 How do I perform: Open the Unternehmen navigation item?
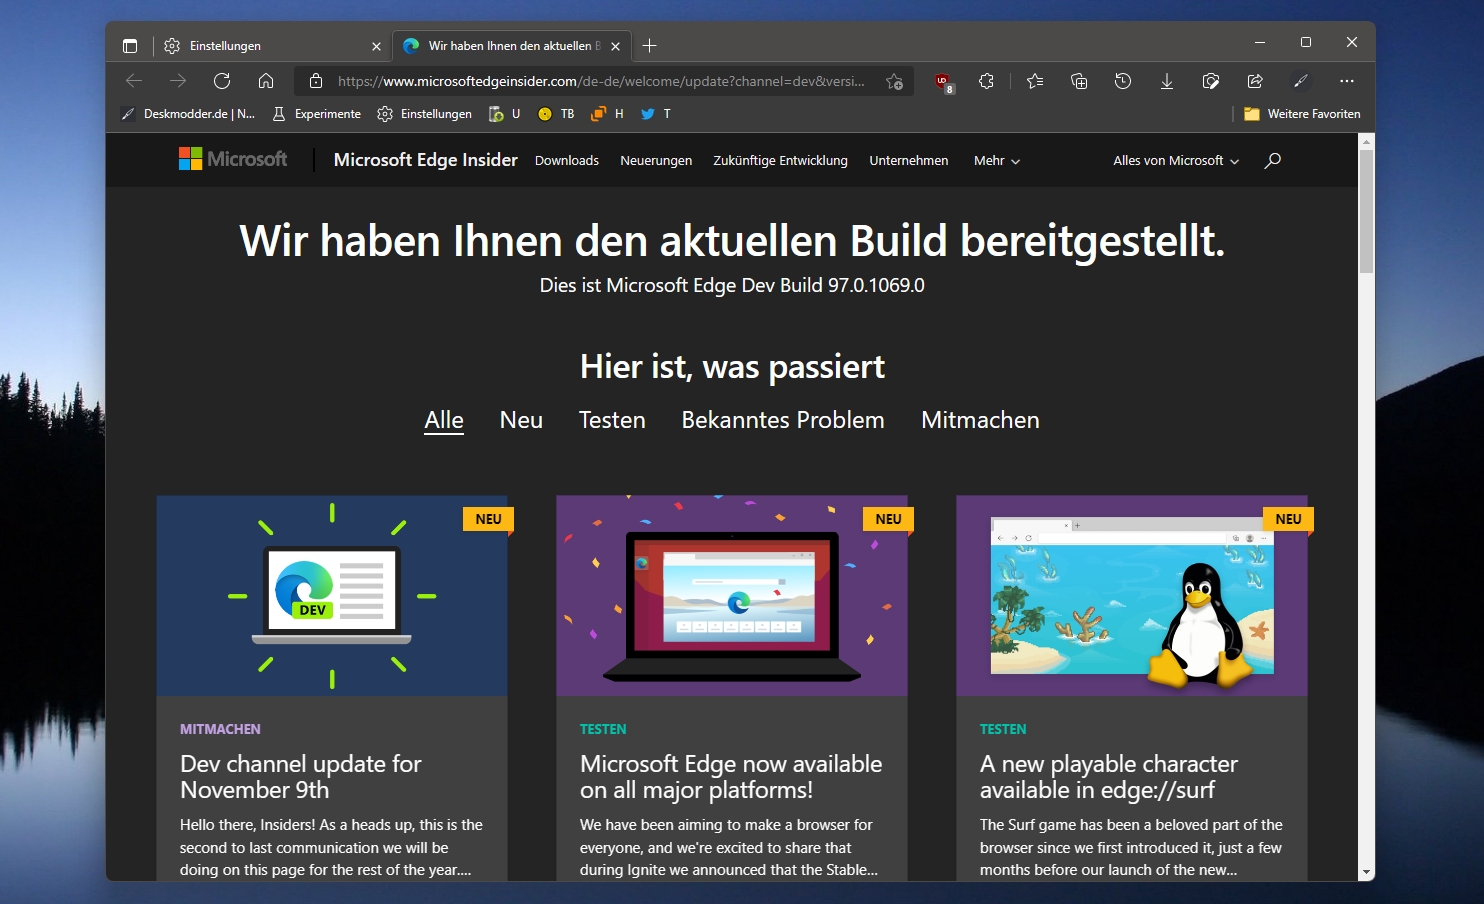(909, 161)
